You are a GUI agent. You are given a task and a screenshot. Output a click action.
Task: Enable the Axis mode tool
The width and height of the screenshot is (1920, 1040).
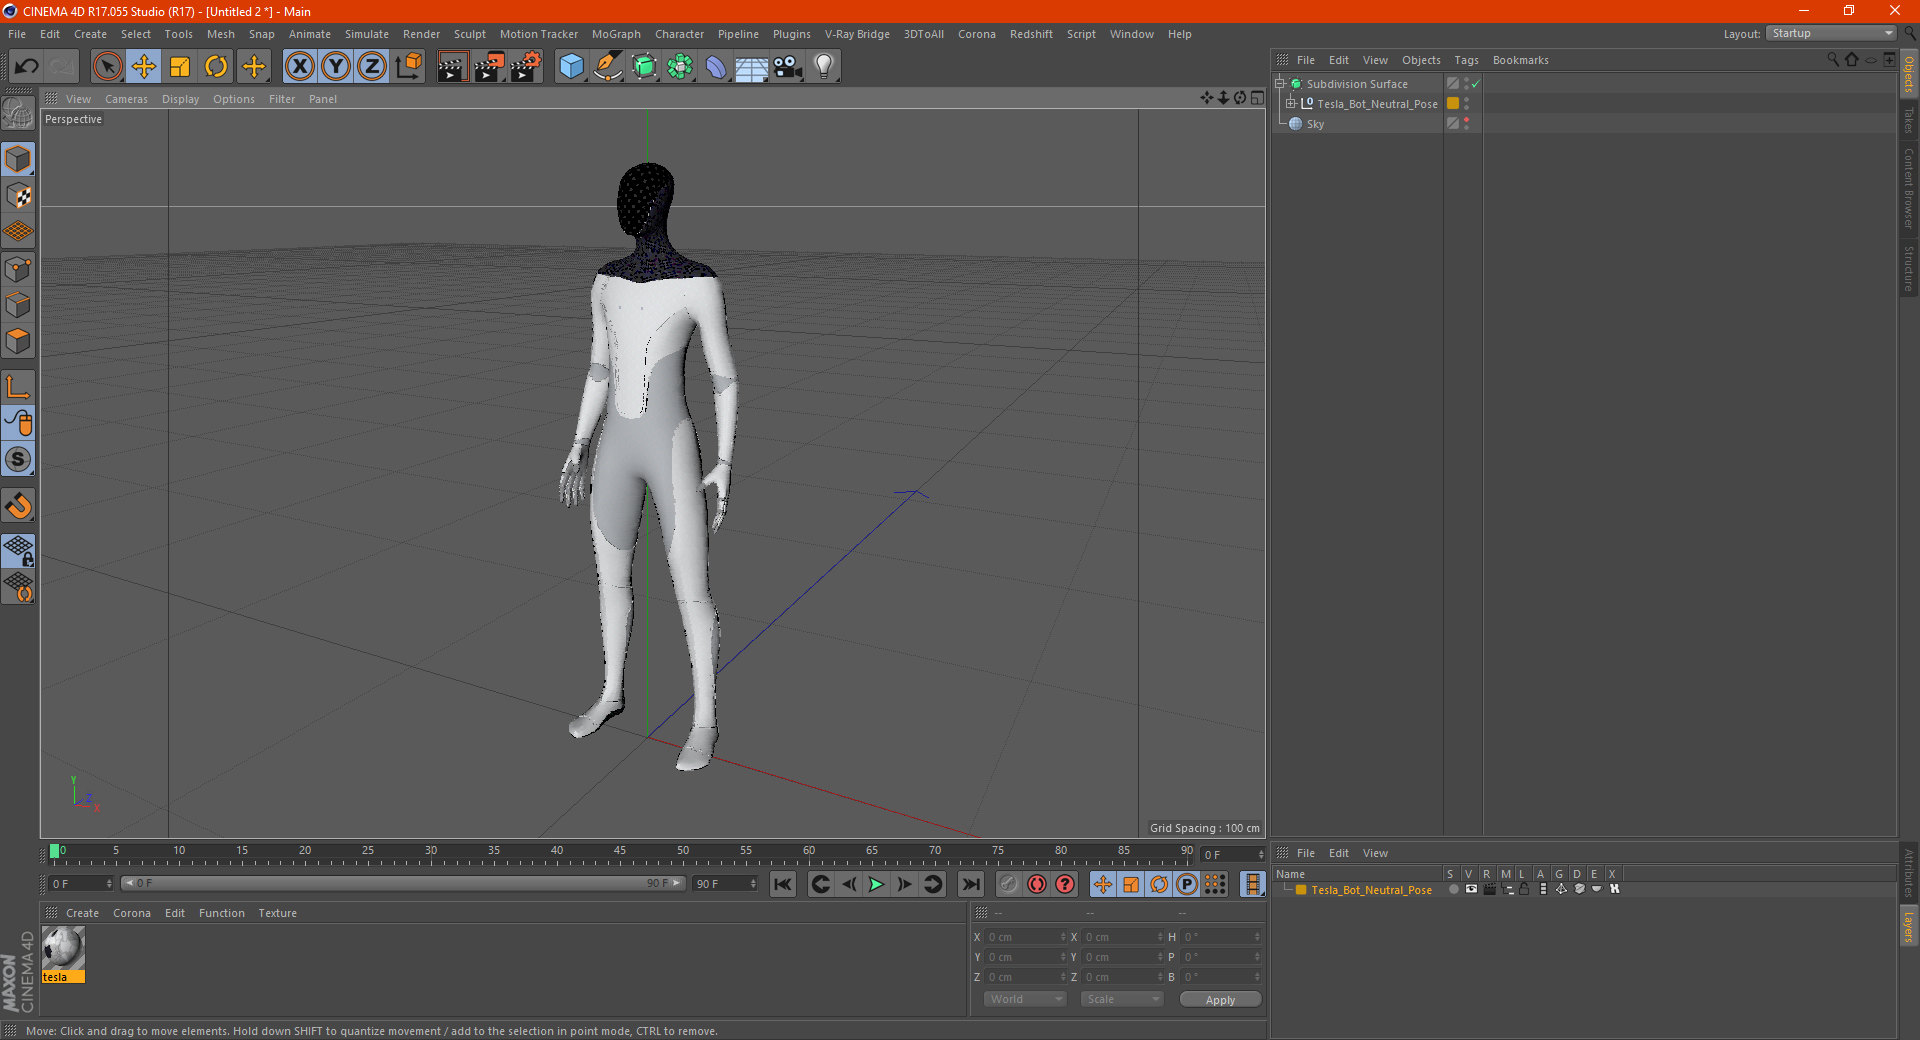coord(18,387)
